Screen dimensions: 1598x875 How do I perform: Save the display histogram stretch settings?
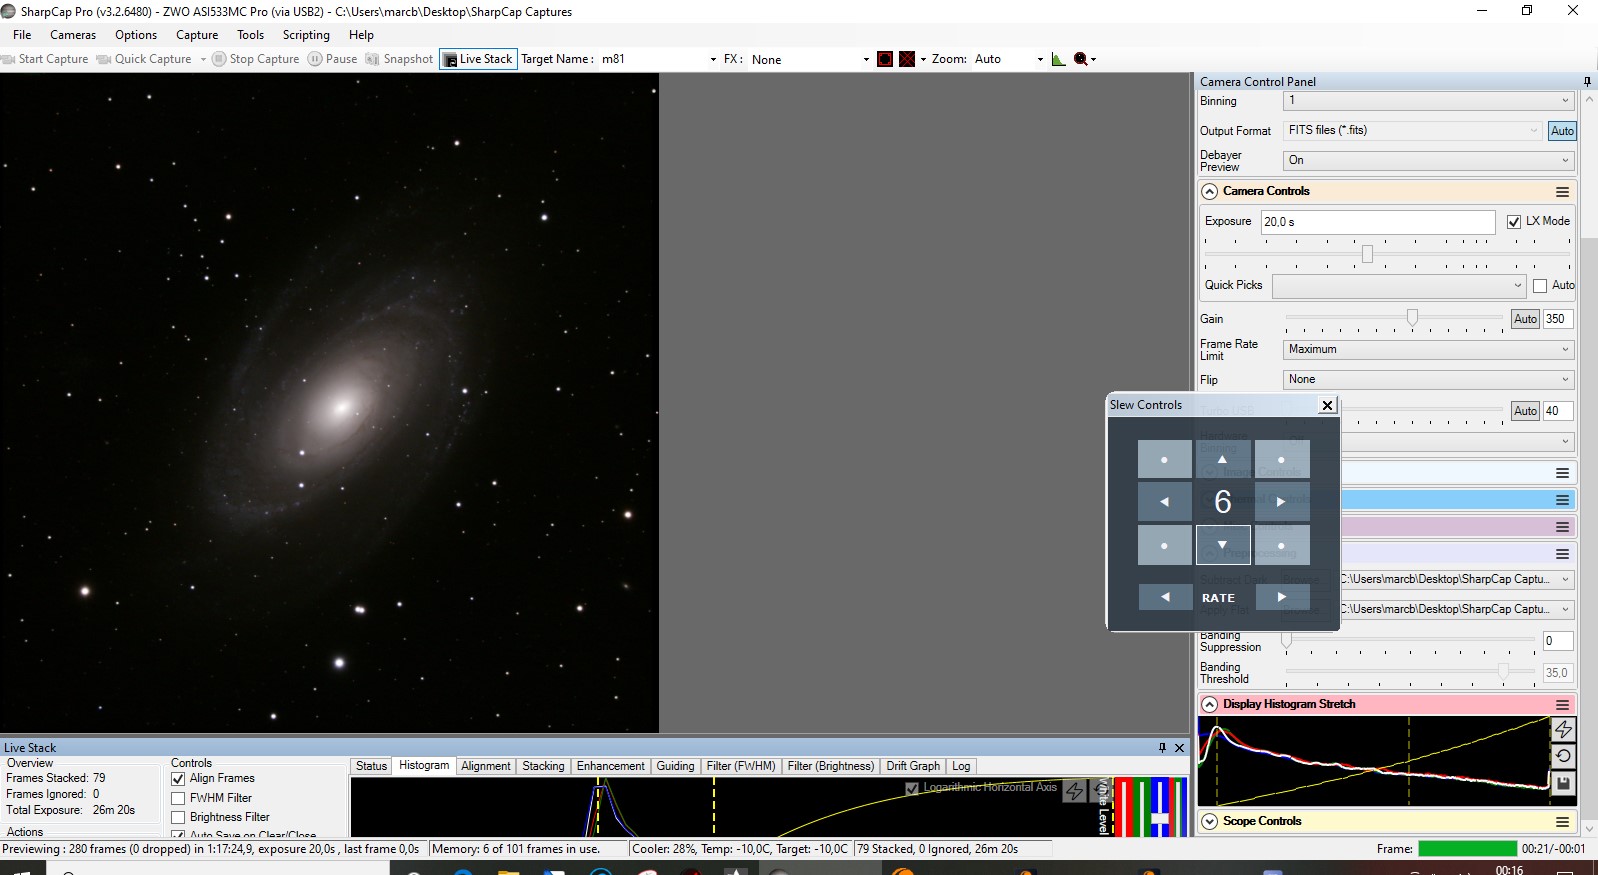point(1563,783)
